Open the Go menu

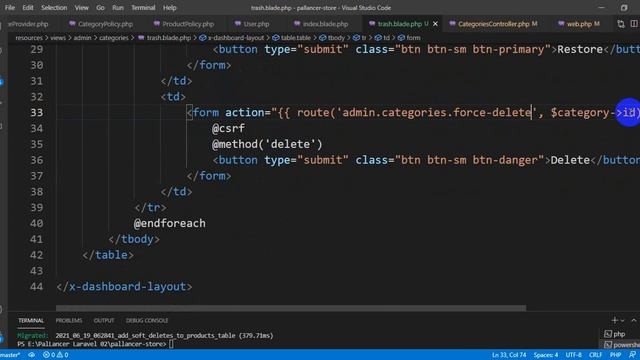(100, 8)
